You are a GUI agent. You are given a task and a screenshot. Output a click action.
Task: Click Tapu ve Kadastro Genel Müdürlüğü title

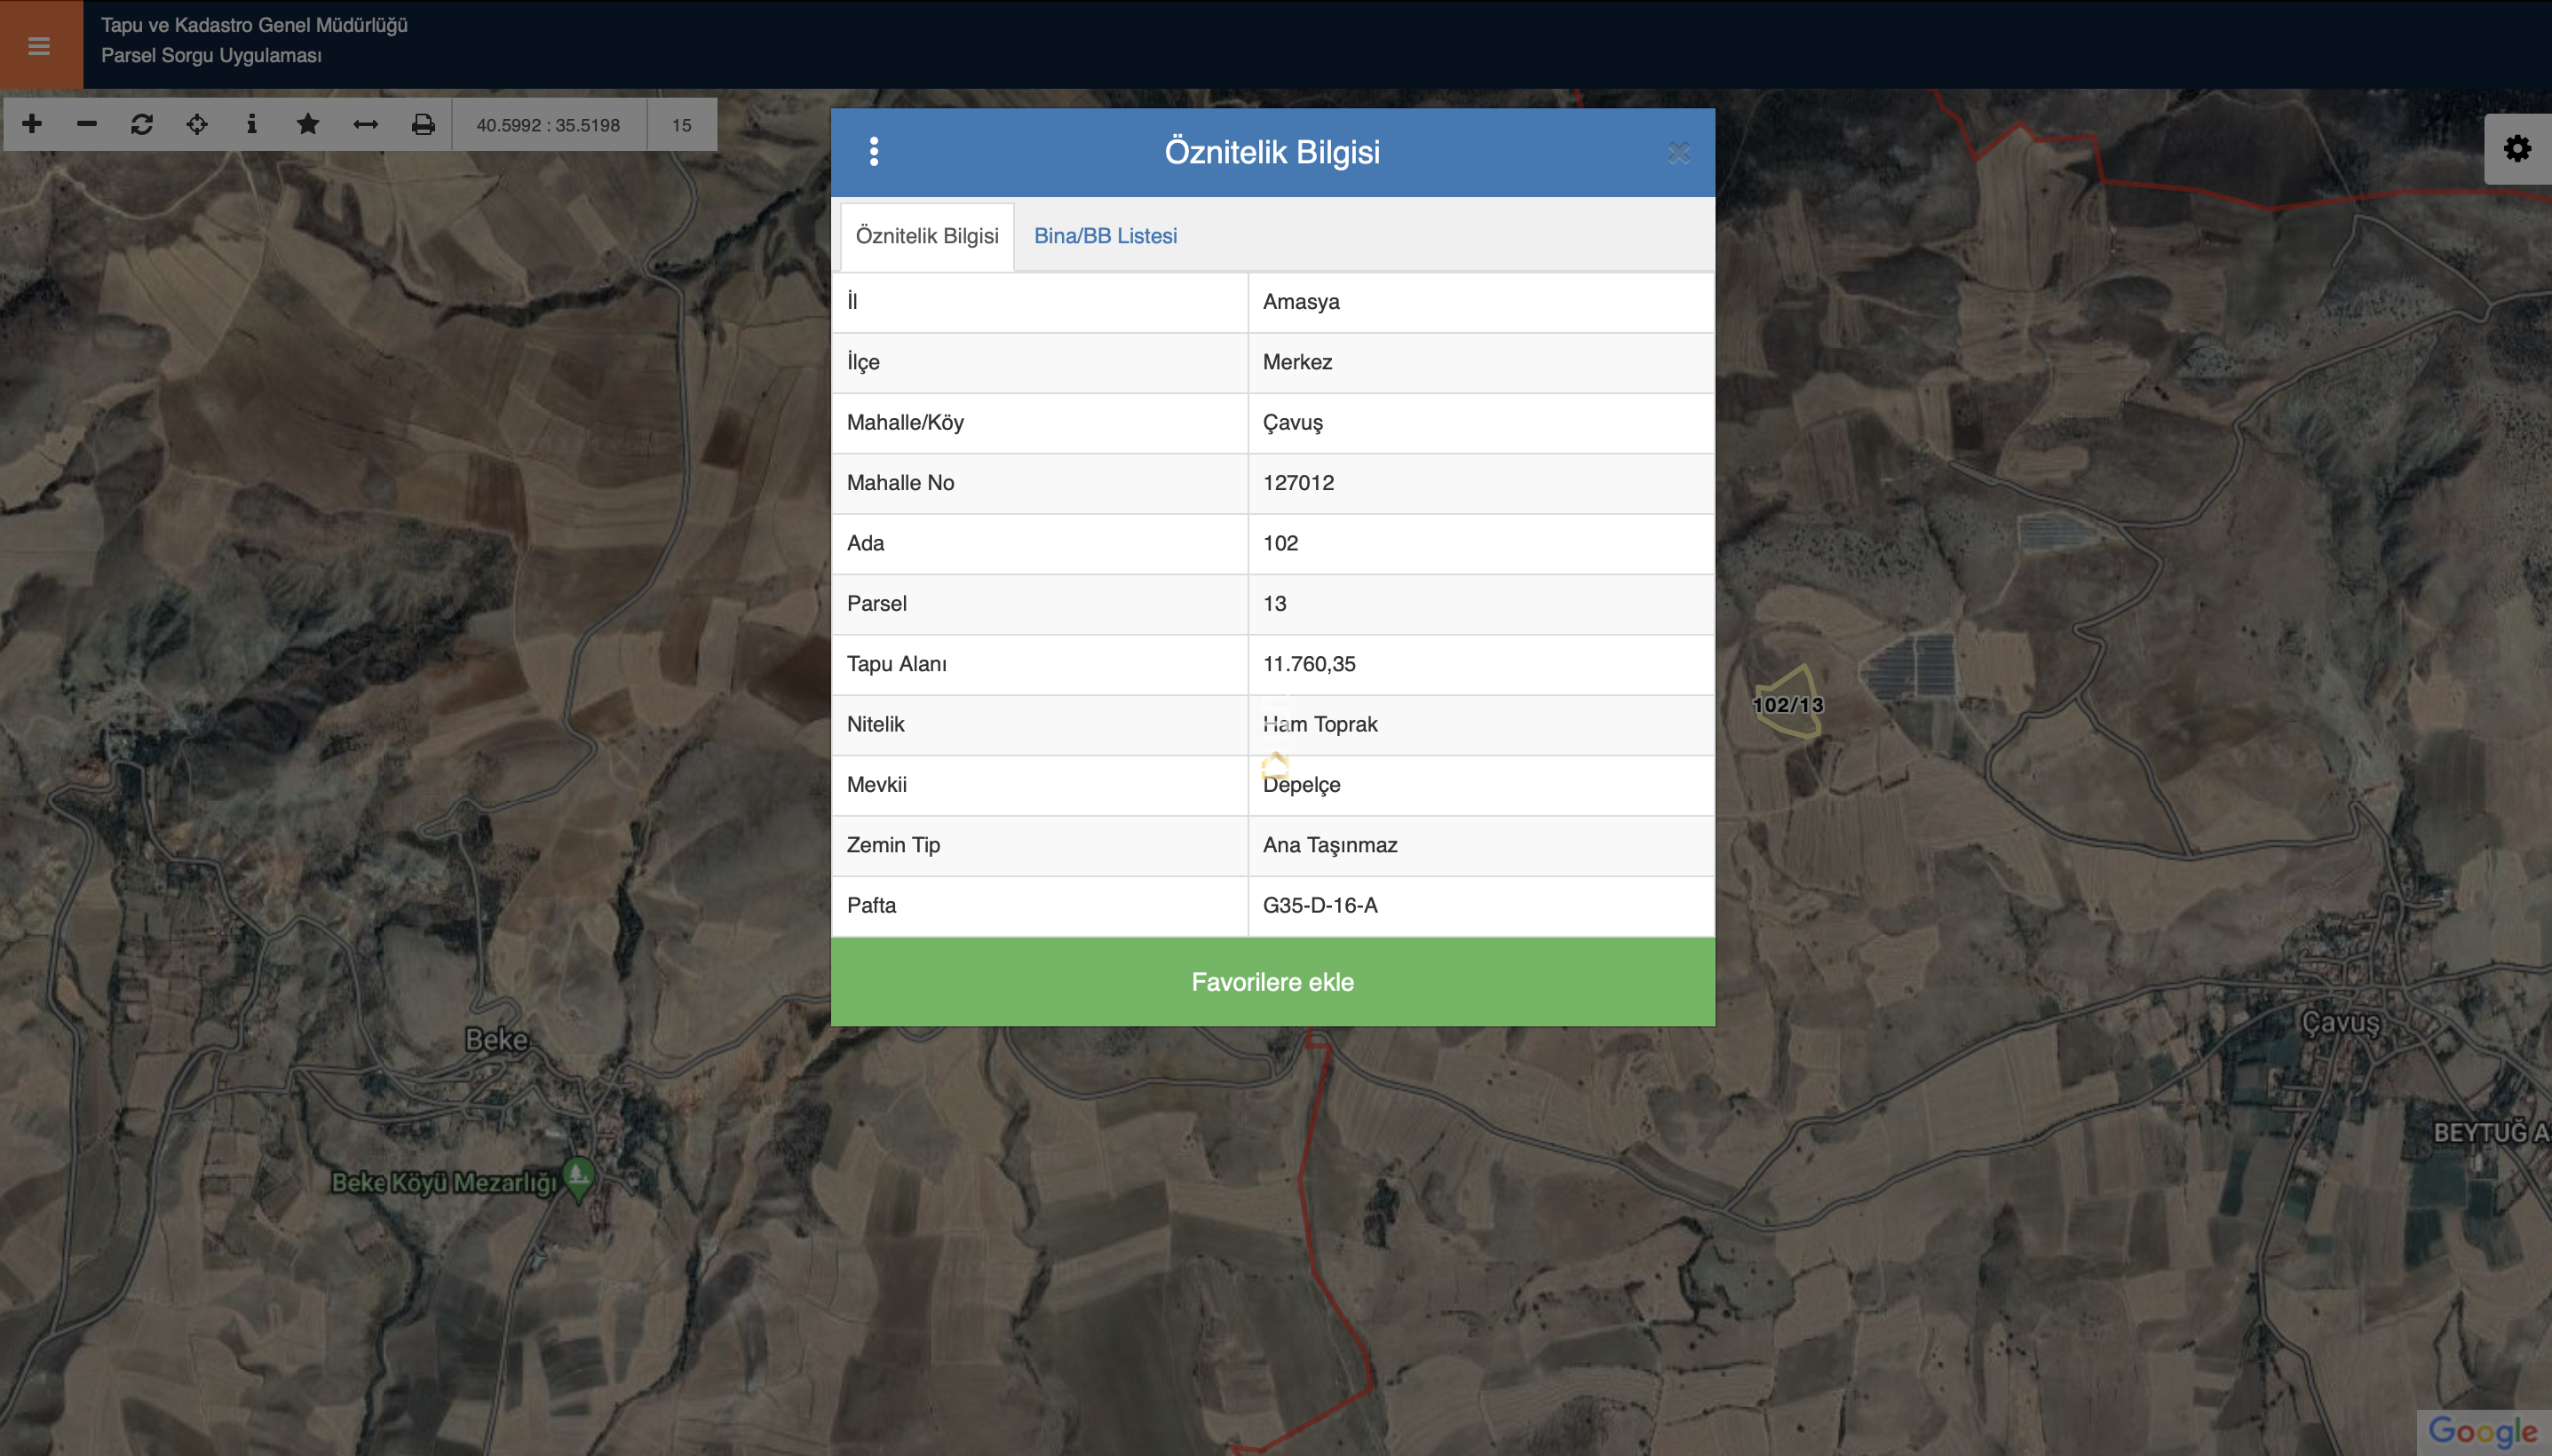coord(254,25)
